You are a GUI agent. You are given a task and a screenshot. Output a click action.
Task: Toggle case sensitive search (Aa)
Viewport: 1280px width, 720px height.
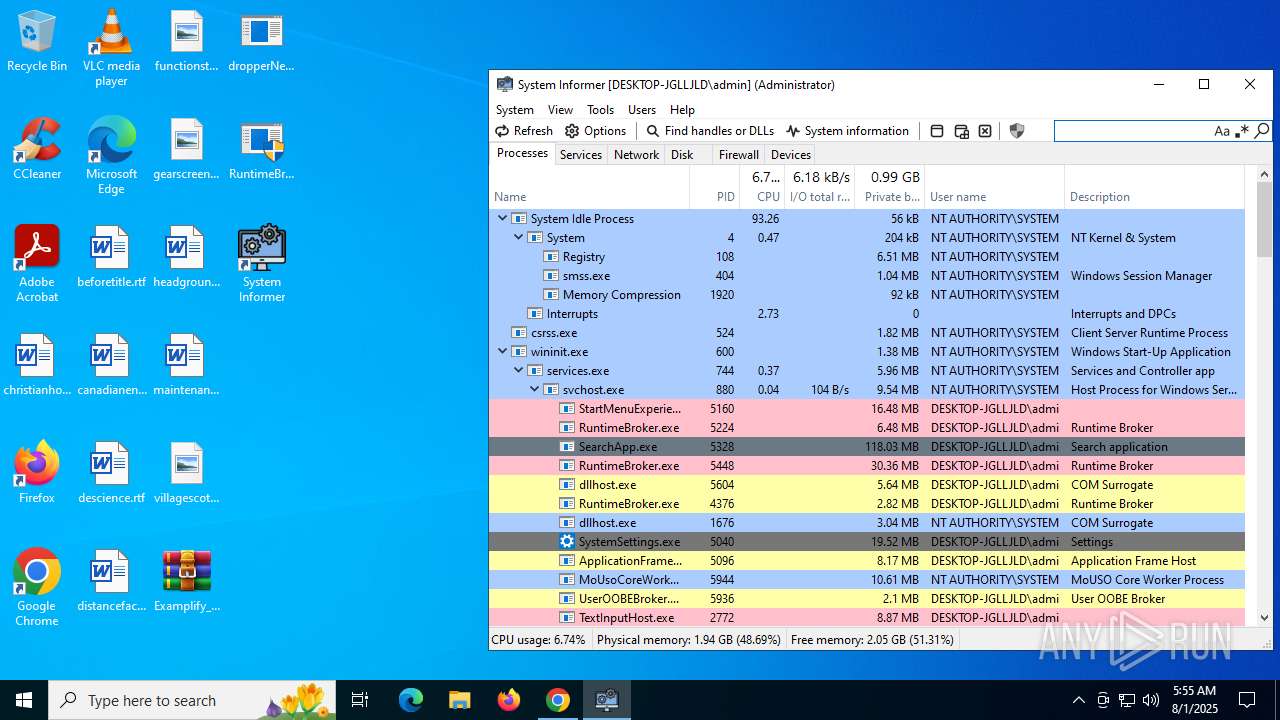pos(1222,131)
